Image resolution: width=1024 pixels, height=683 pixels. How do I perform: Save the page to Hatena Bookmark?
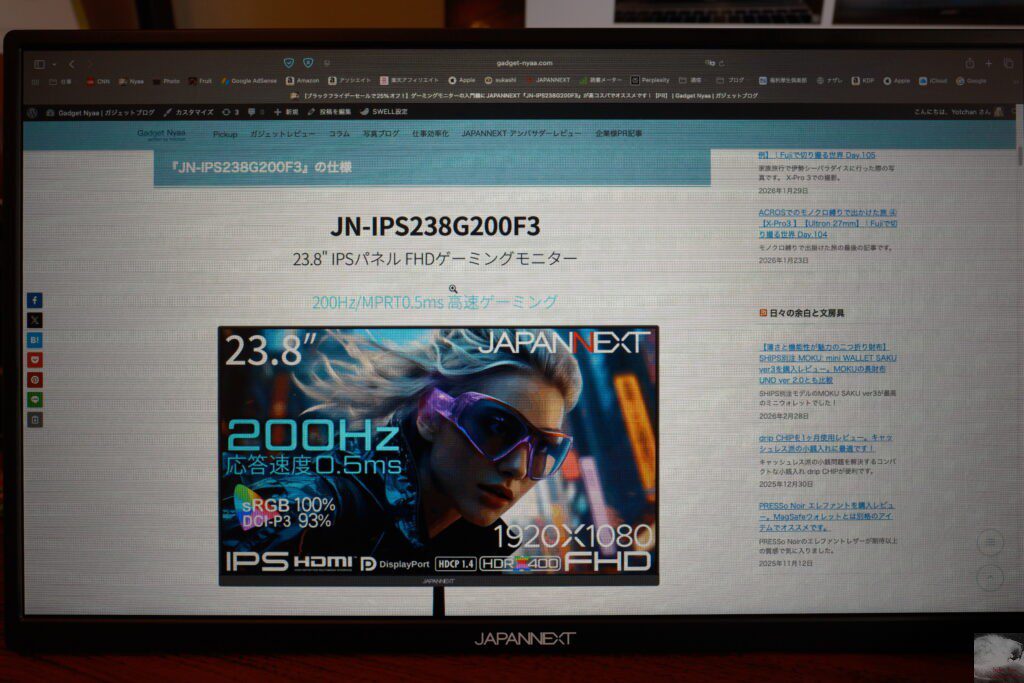point(35,340)
